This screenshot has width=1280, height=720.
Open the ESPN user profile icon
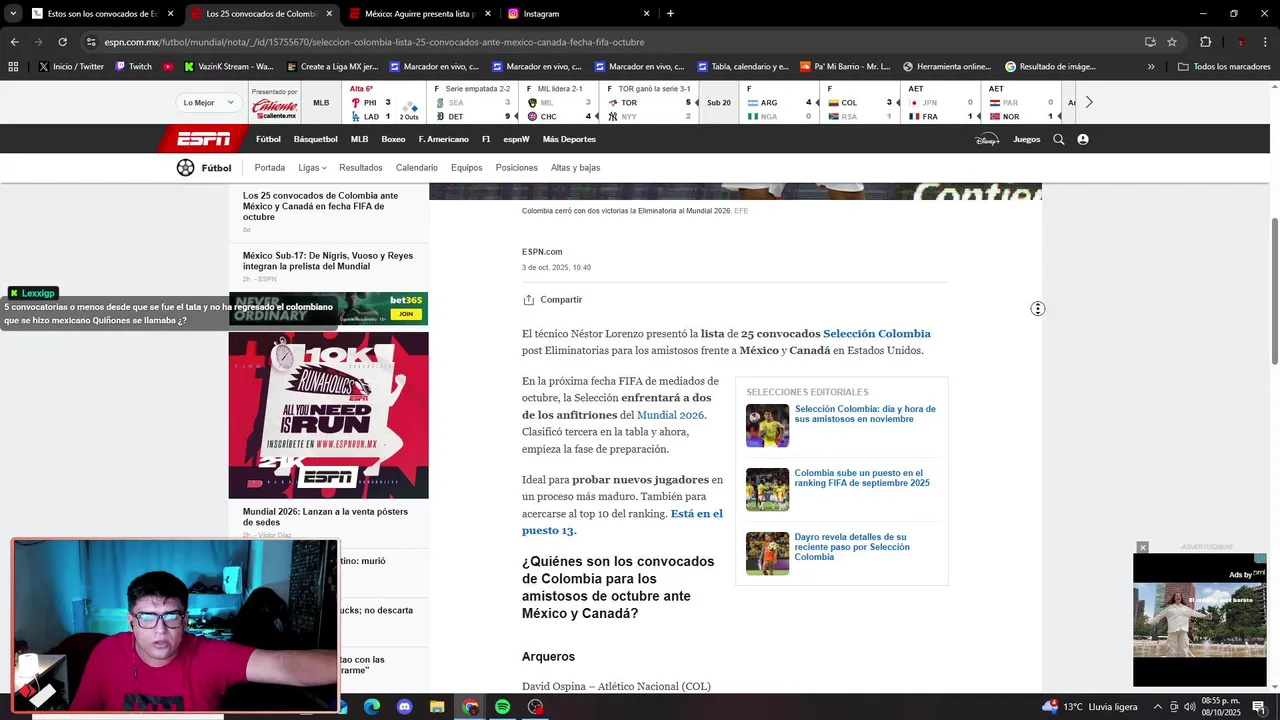click(1083, 139)
